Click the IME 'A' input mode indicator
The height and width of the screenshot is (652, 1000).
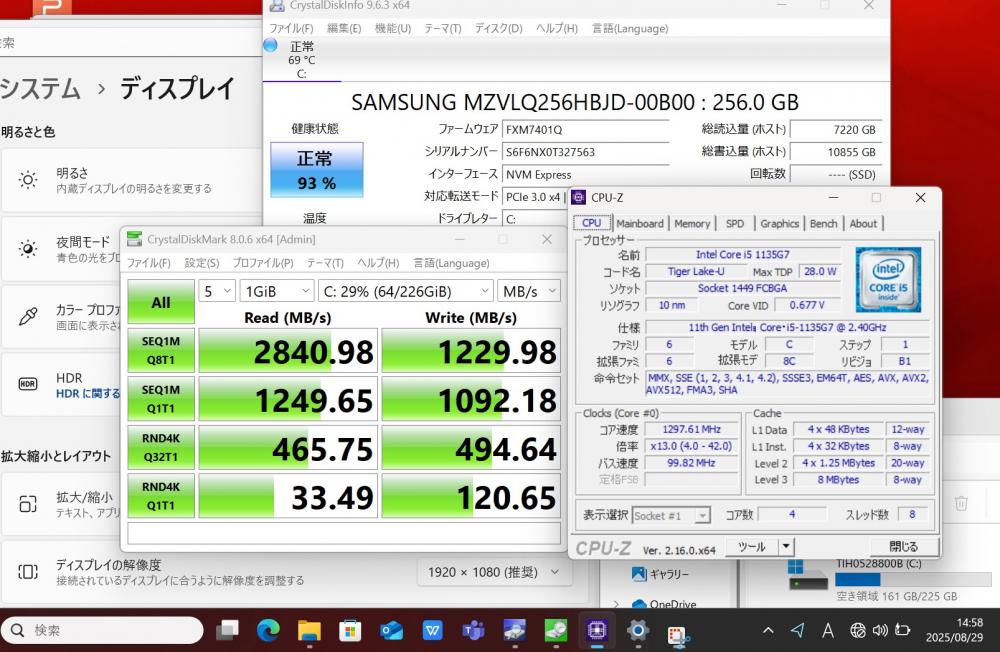pos(828,630)
